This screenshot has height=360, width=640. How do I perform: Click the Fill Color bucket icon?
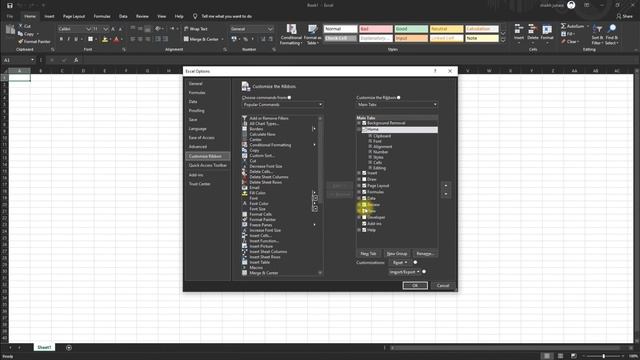point(105,39)
